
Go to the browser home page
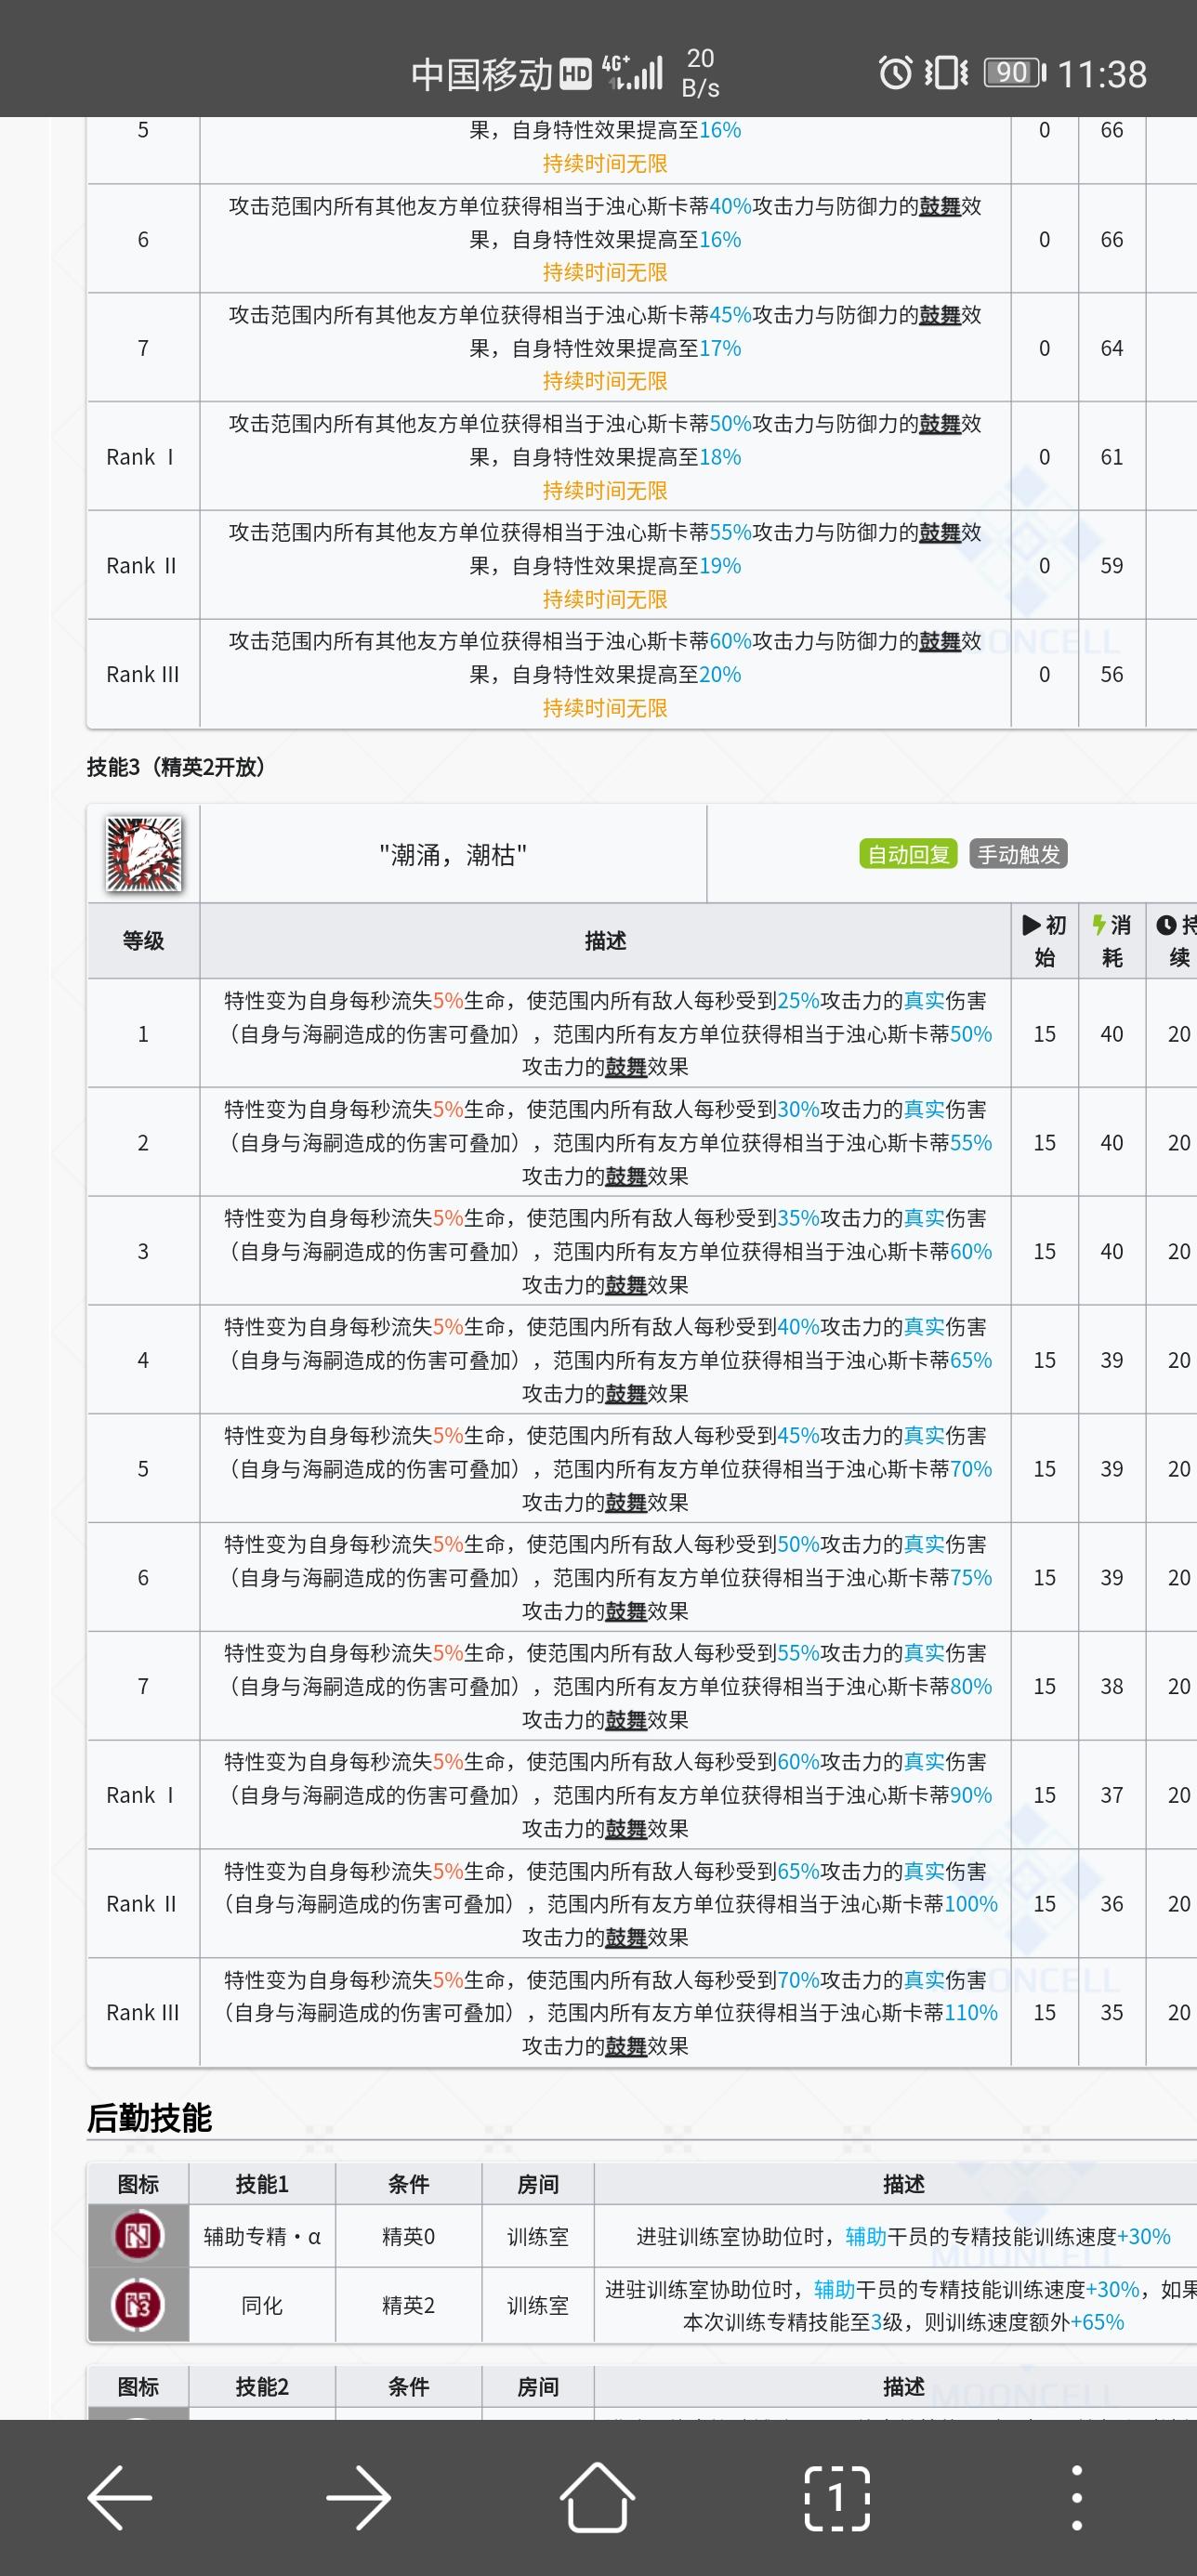(x=597, y=2496)
